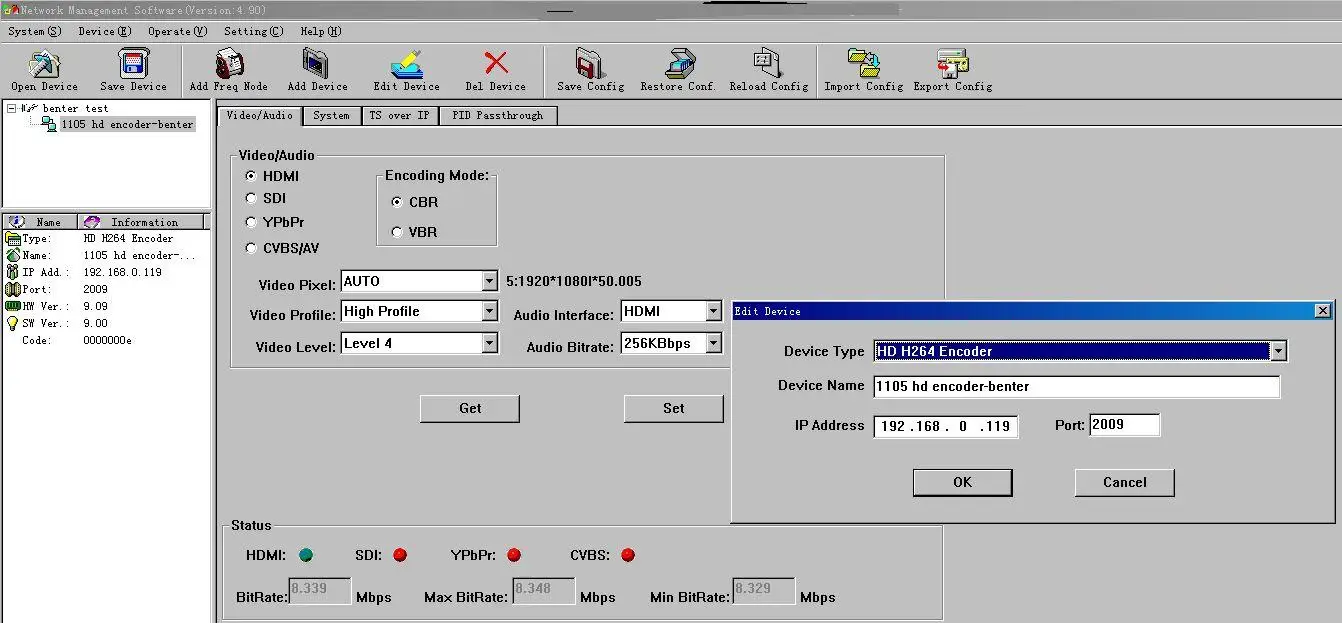The image size is (1342, 623).
Task: Select the SDI video input
Action: (250, 198)
